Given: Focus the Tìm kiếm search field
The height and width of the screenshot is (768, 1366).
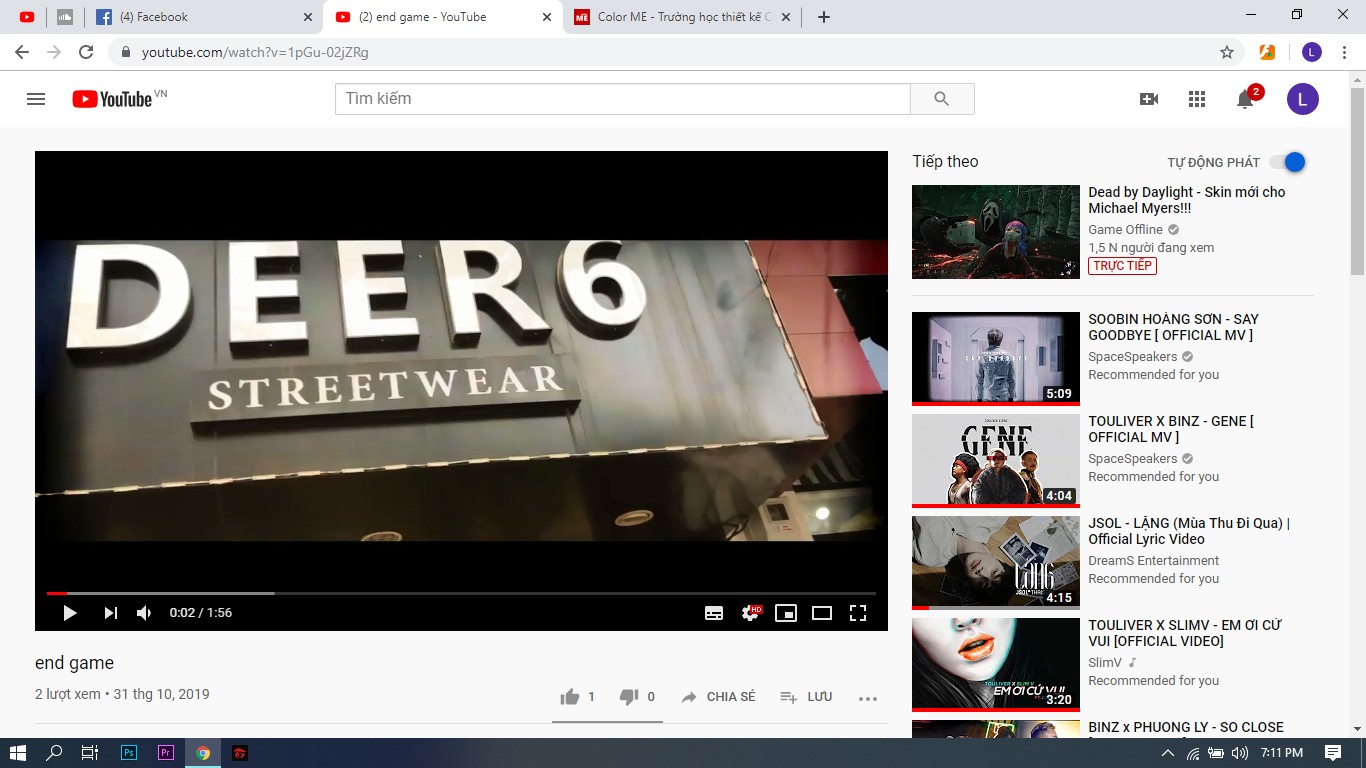Looking at the screenshot, I should click(623, 99).
